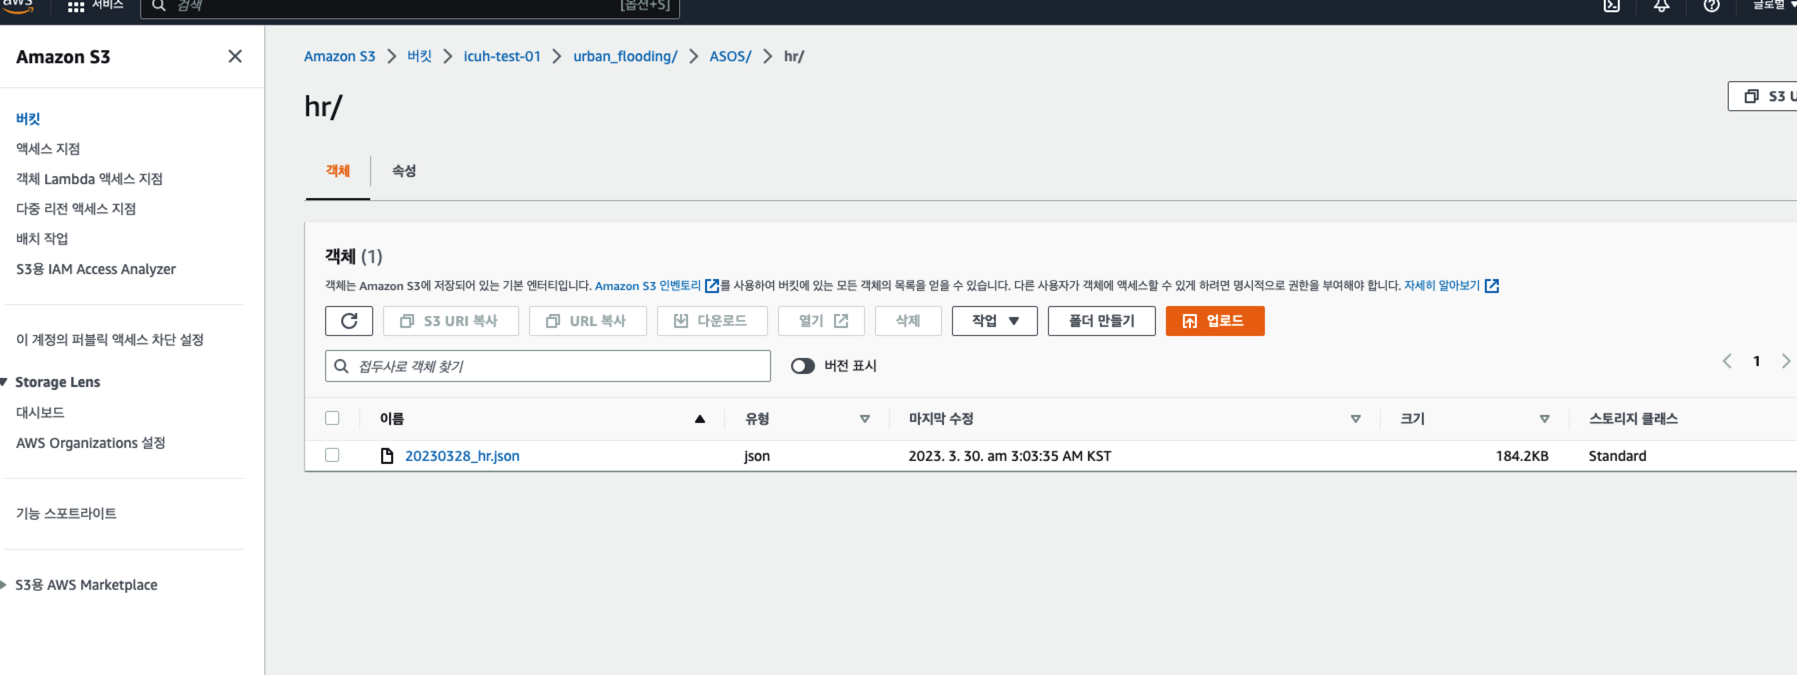Switch to the 속성 tab
Image resolution: width=1797 pixels, height=675 pixels.
click(x=404, y=171)
